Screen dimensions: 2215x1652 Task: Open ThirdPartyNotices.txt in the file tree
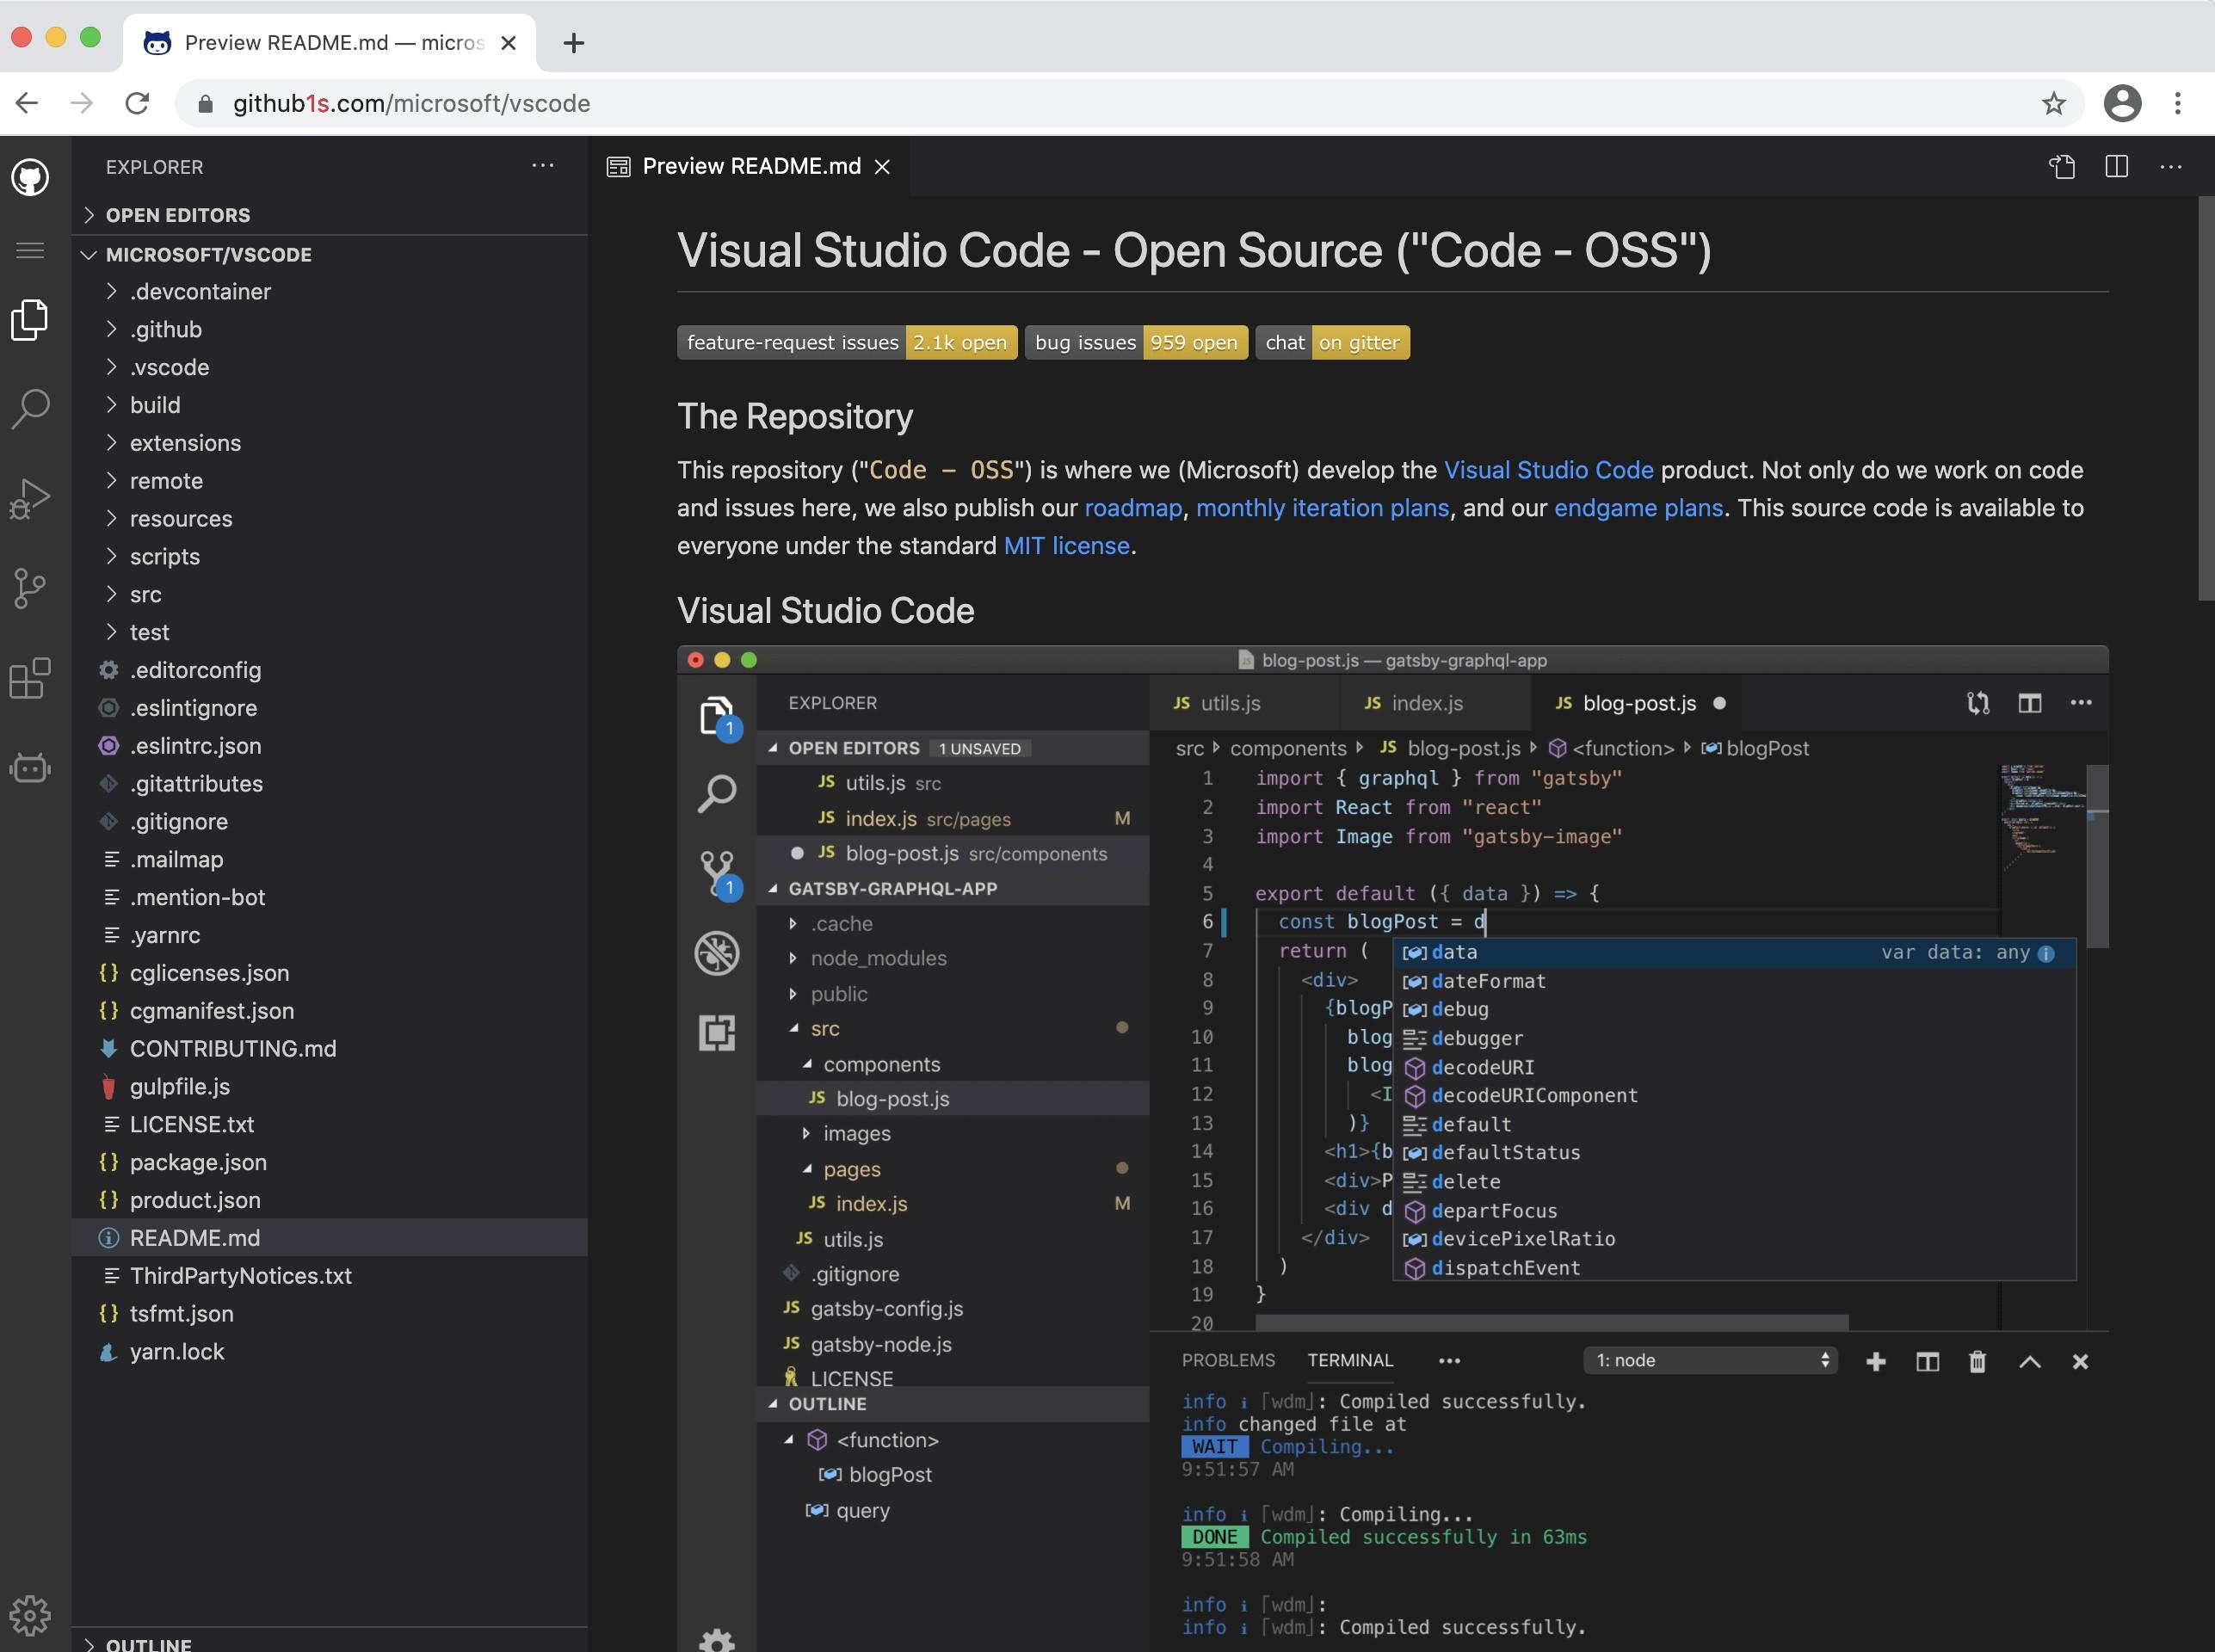point(329,1276)
